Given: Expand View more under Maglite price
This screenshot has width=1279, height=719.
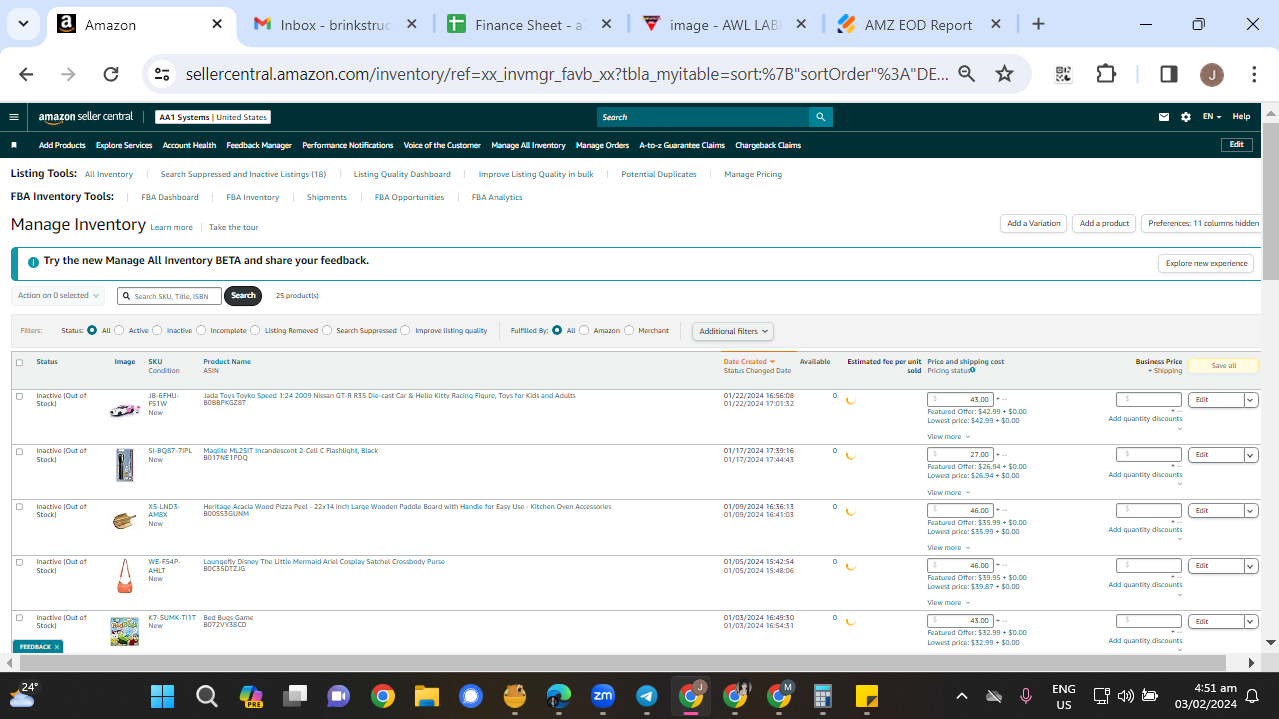Looking at the screenshot, I should [x=948, y=492].
